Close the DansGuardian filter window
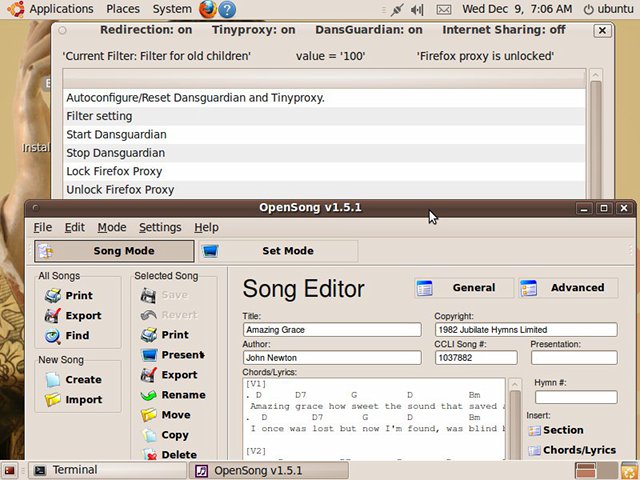640x480 pixels. (602, 31)
